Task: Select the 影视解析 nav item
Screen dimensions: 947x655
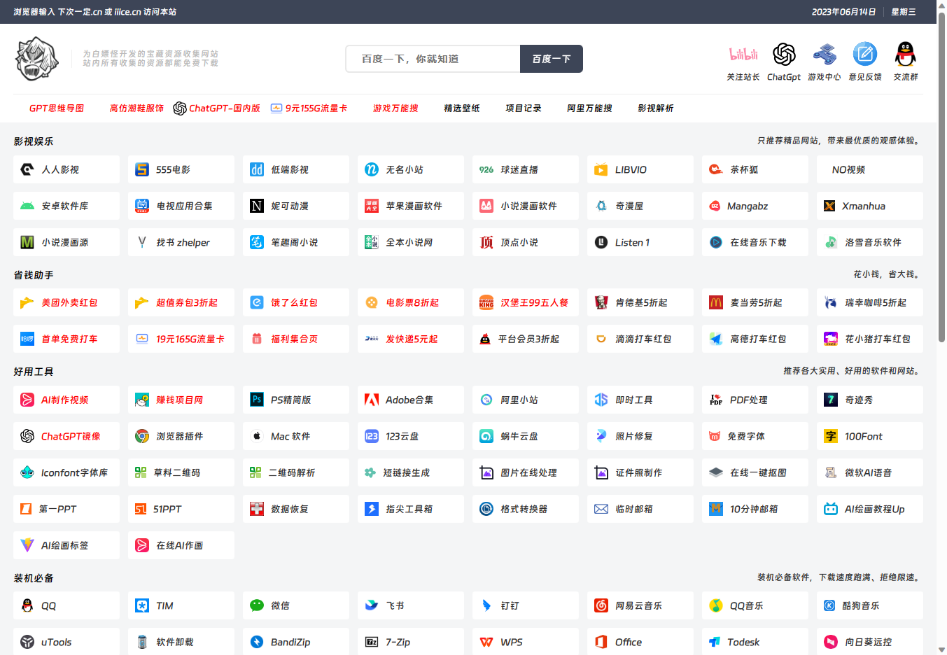Action: click(655, 108)
